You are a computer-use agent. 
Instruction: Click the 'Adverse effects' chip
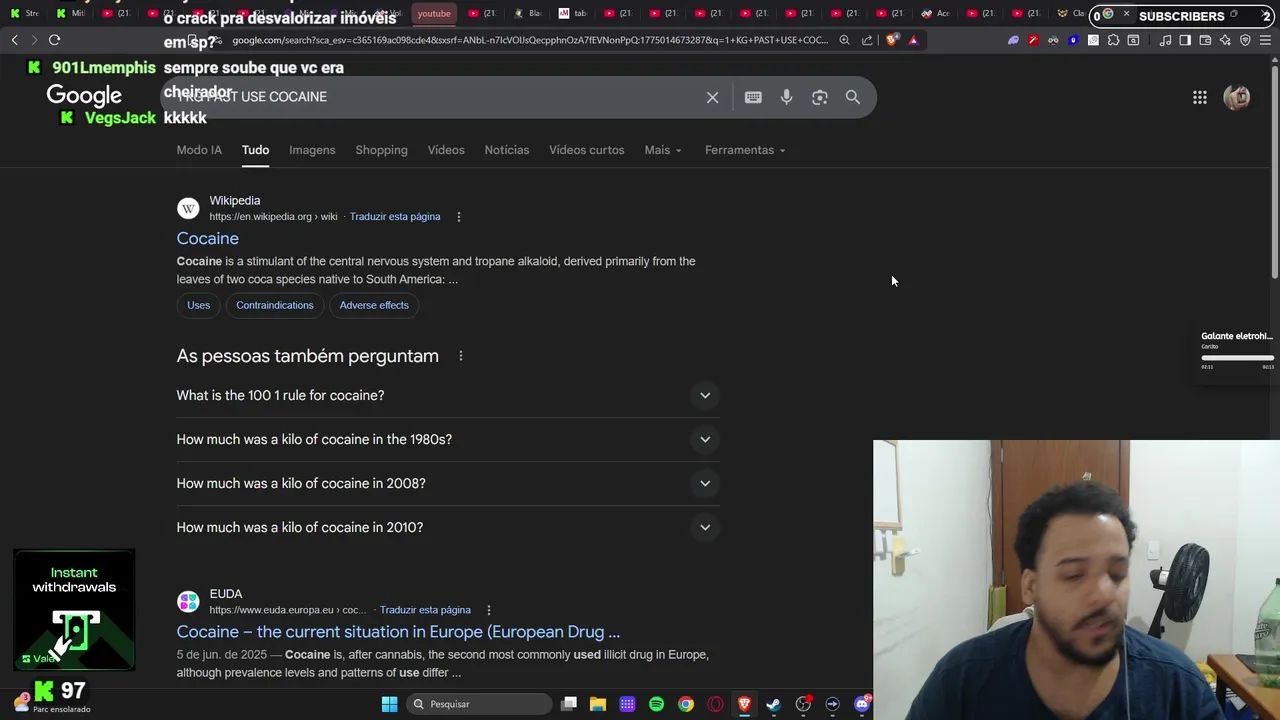(x=374, y=305)
